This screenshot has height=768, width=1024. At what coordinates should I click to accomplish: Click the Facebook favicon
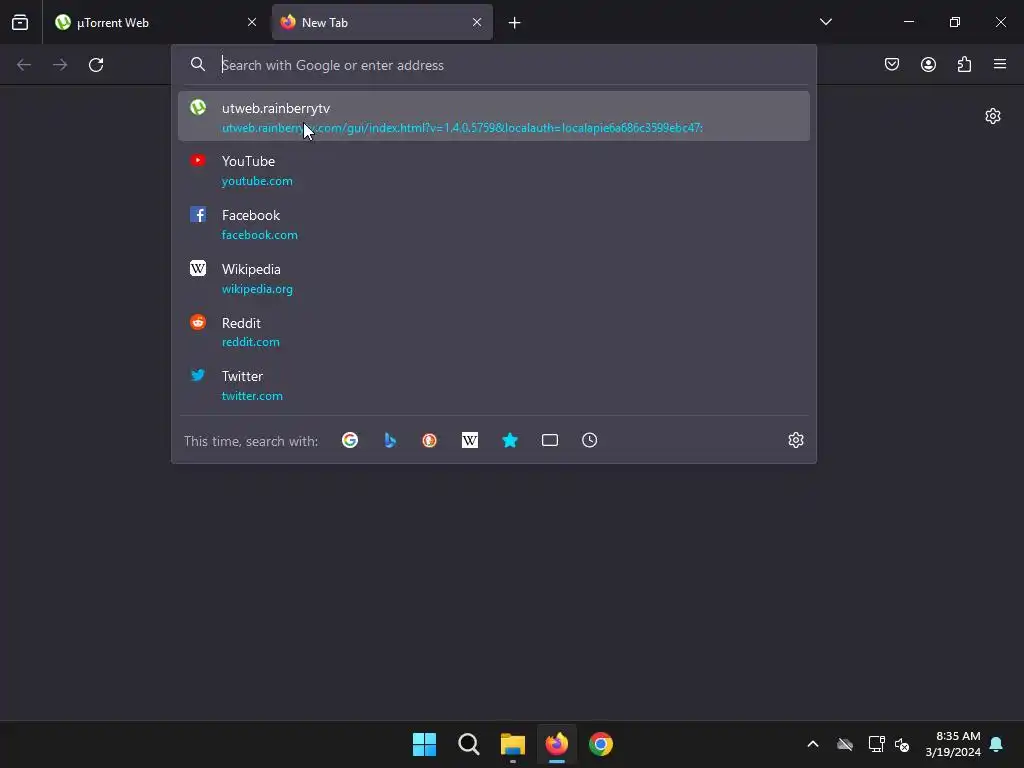click(x=198, y=214)
